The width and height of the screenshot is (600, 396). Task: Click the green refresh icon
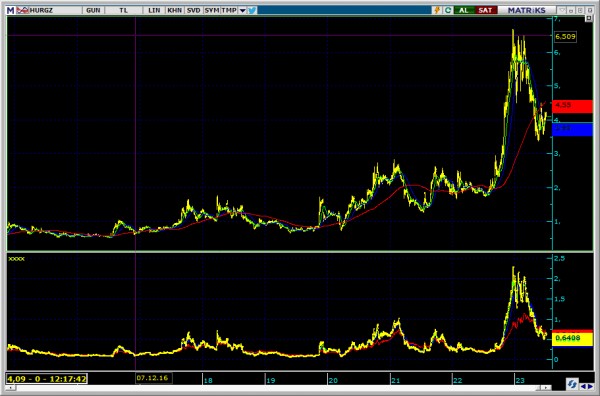[x=448, y=10]
